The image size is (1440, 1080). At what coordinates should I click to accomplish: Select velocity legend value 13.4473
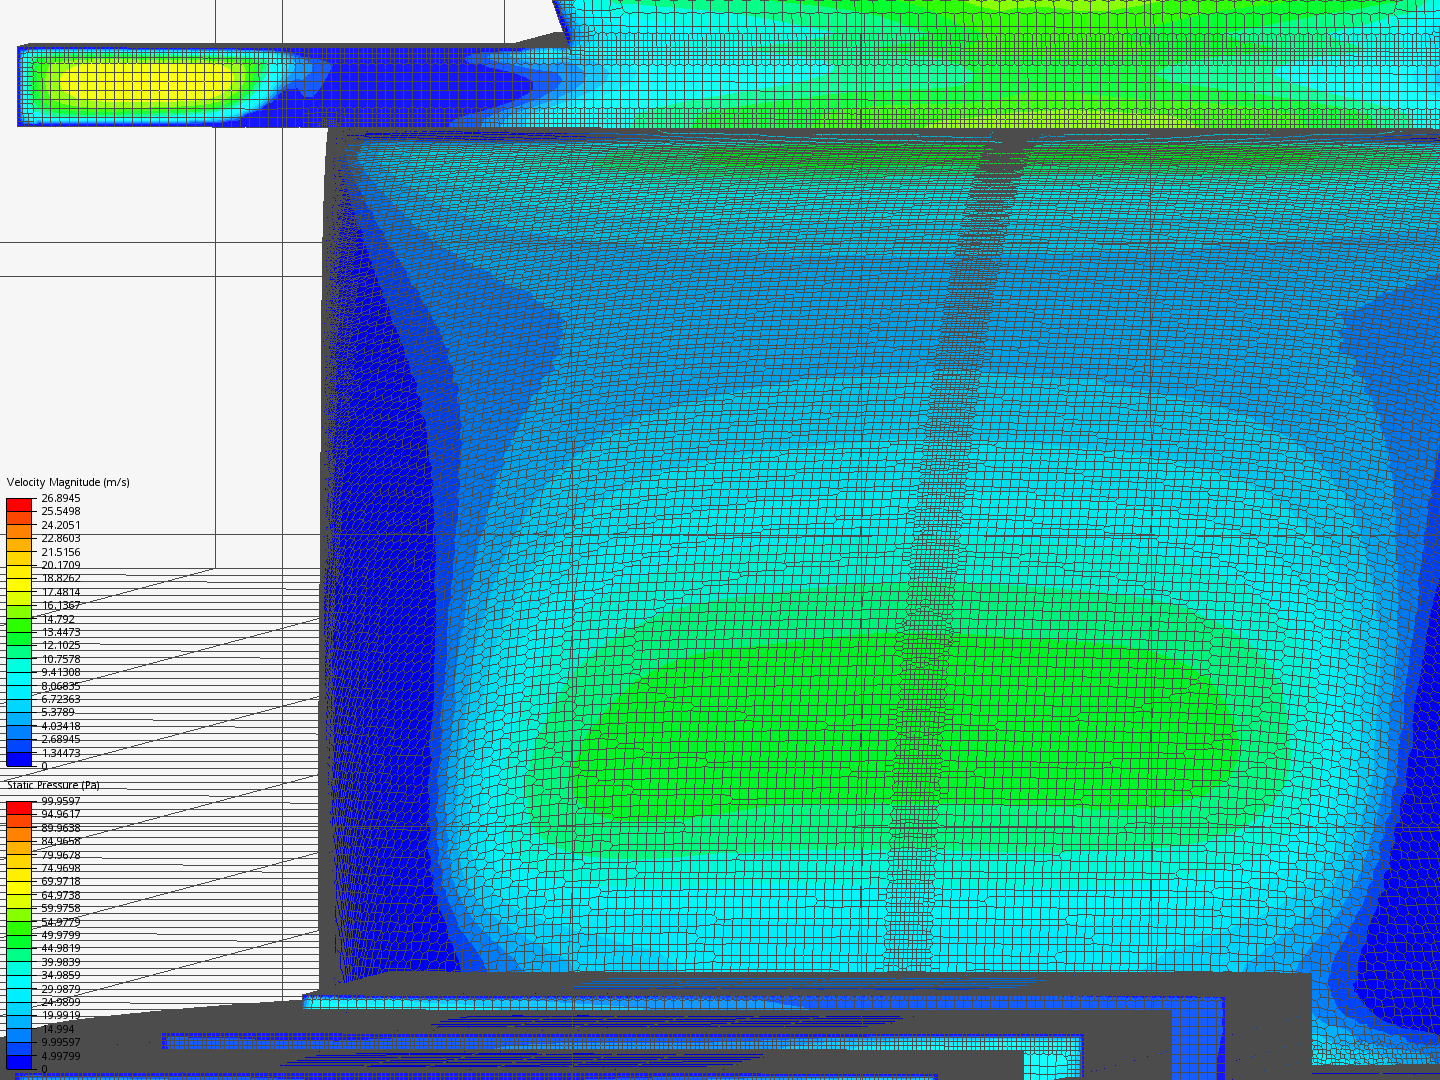(x=61, y=632)
